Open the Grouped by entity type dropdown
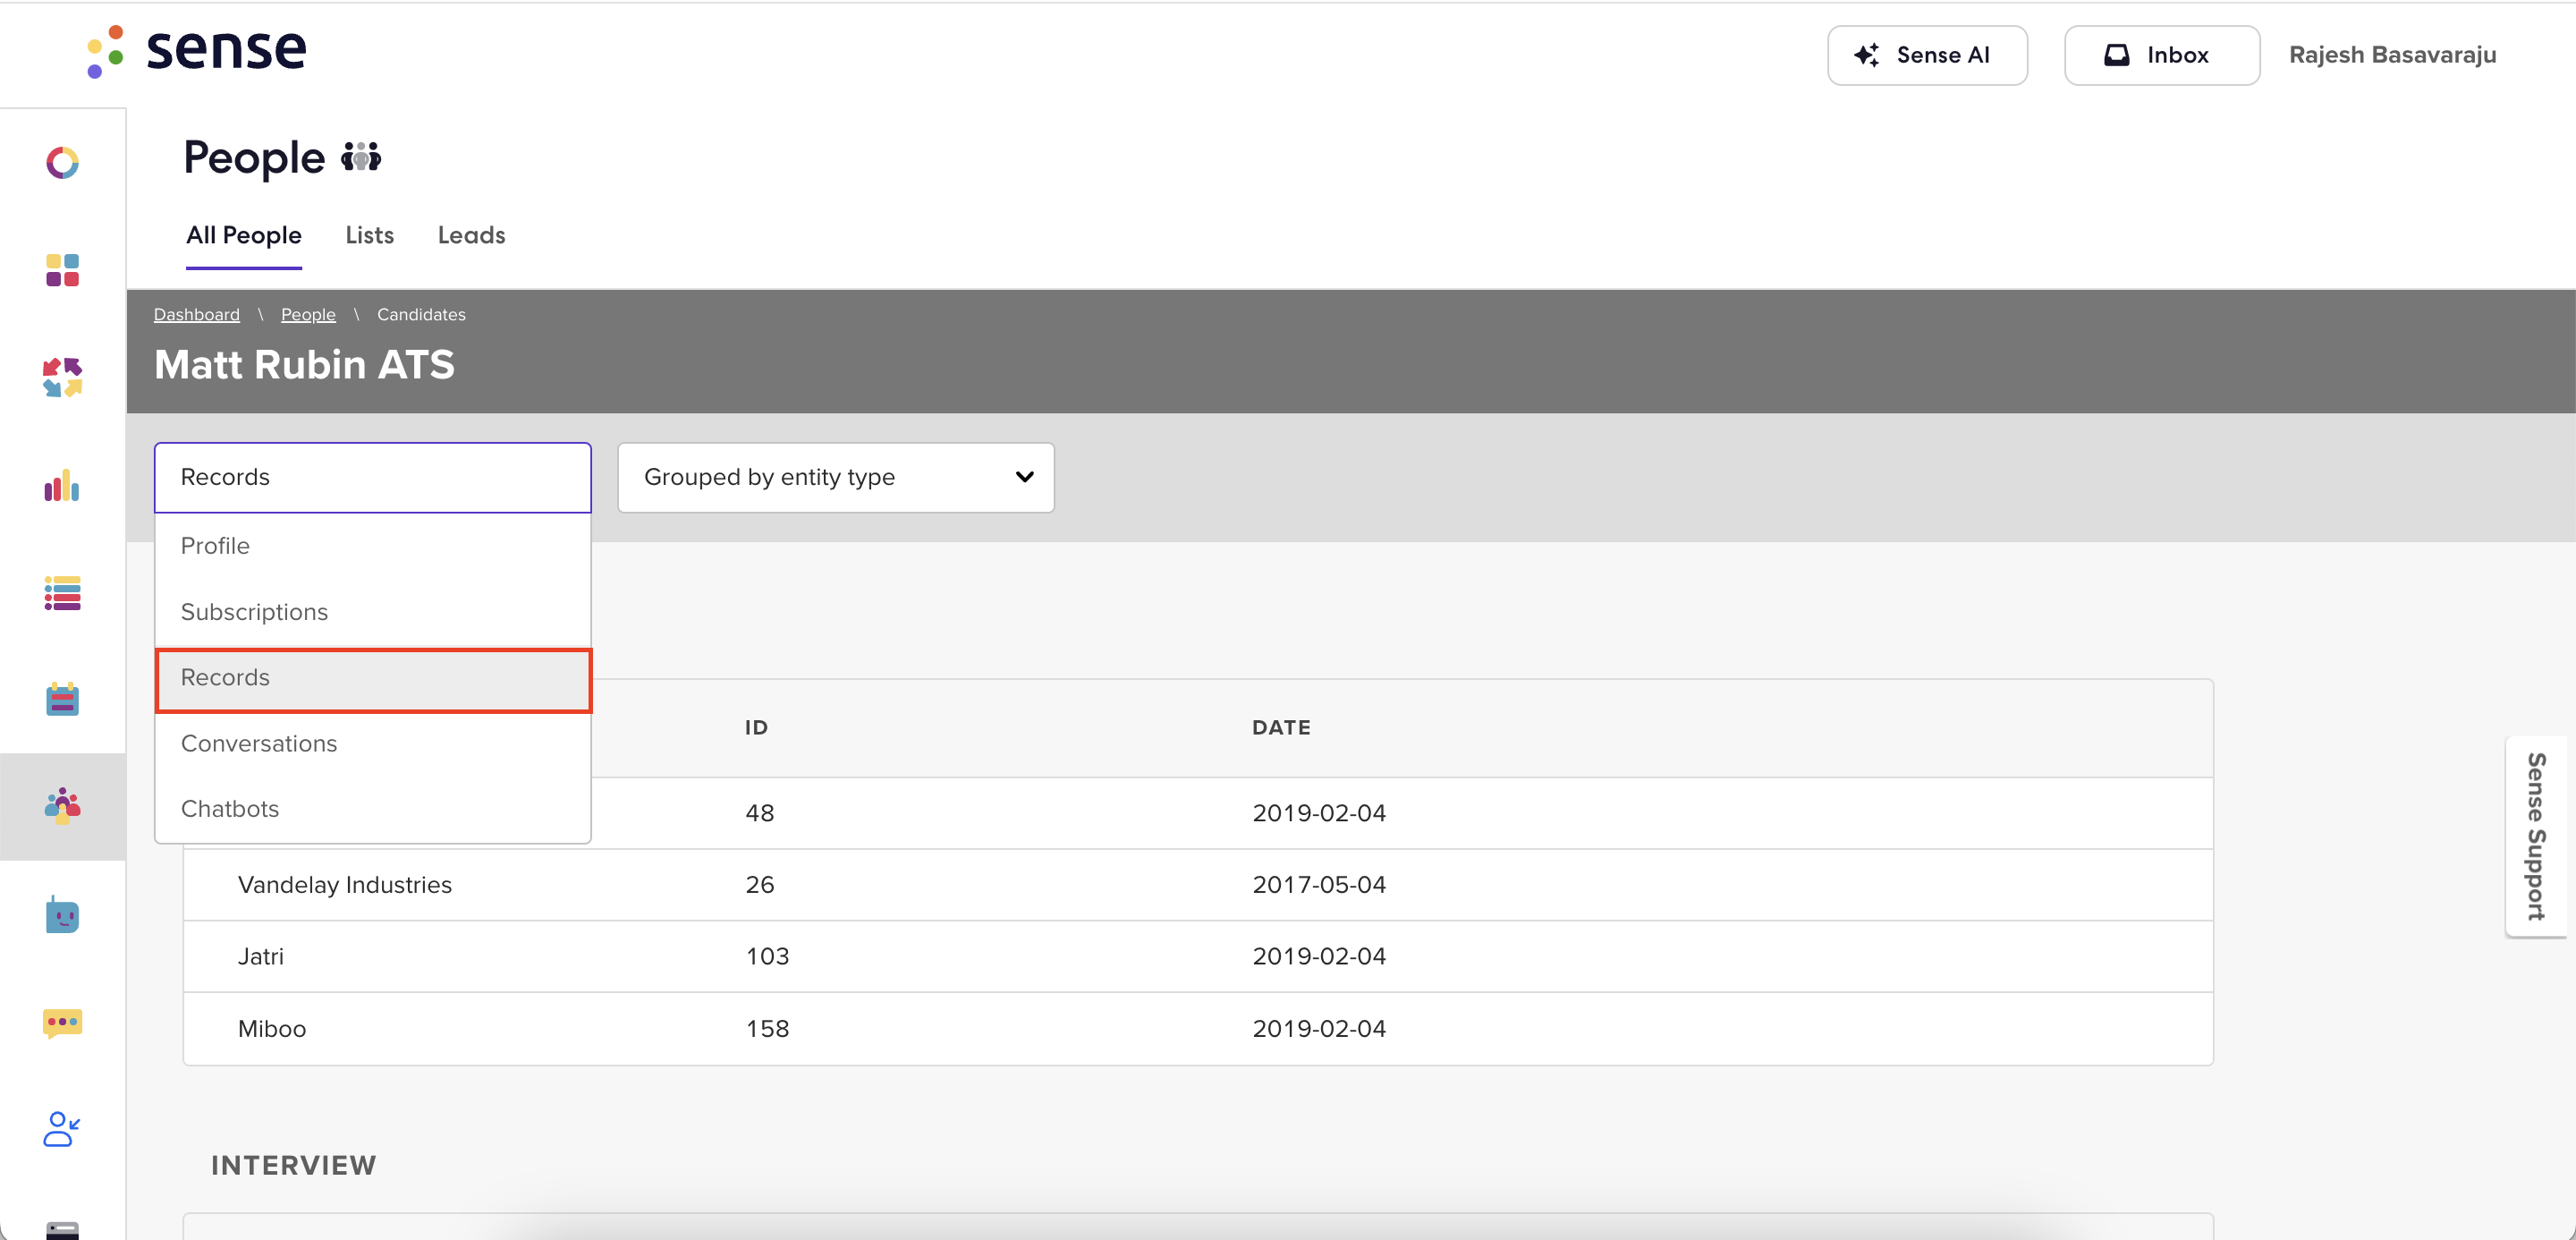Viewport: 2576px width, 1240px height. tap(836, 477)
